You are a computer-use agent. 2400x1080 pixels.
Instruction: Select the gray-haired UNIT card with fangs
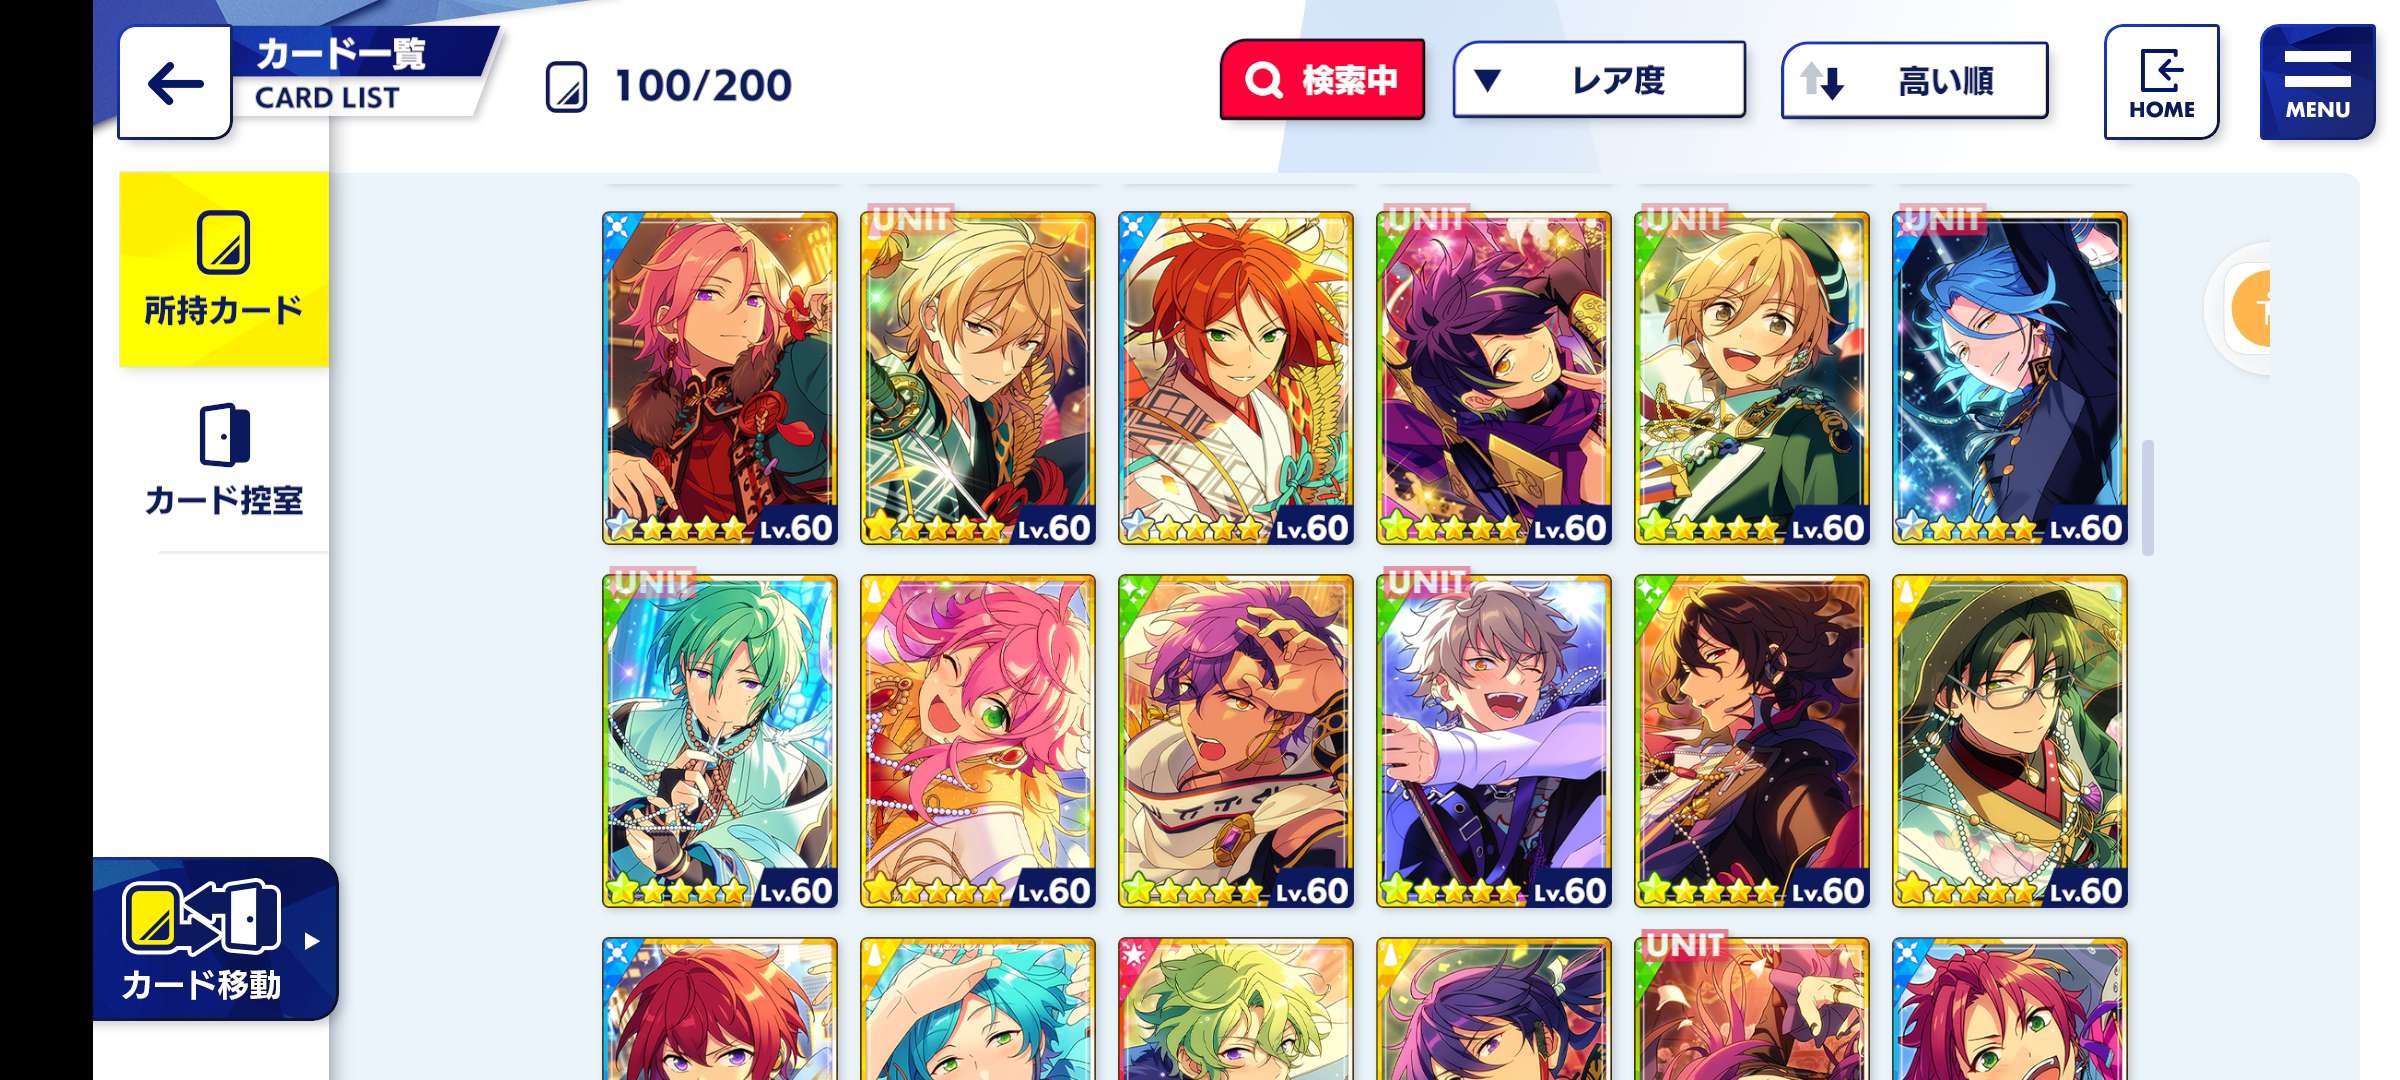(x=1494, y=741)
